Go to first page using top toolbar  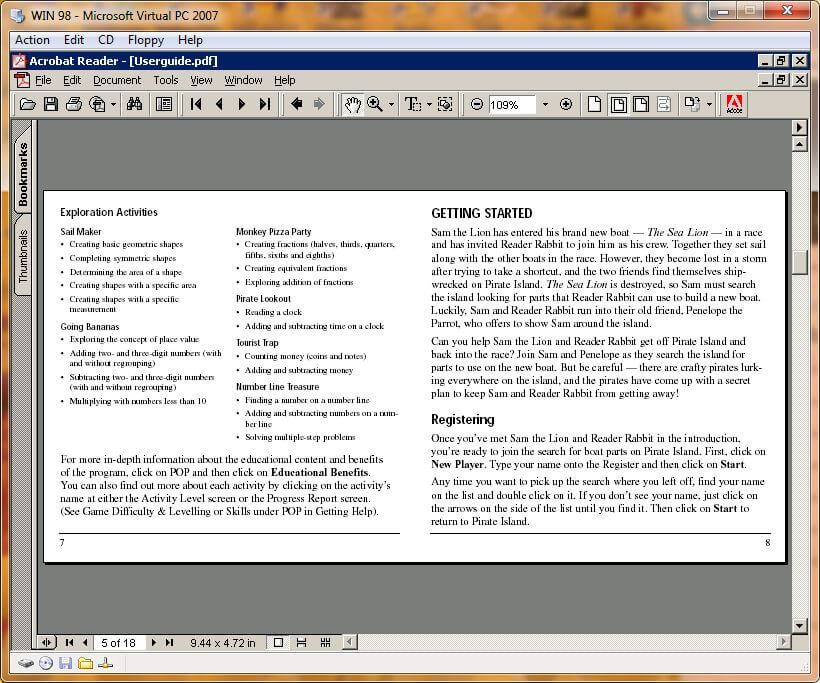click(x=196, y=104)
